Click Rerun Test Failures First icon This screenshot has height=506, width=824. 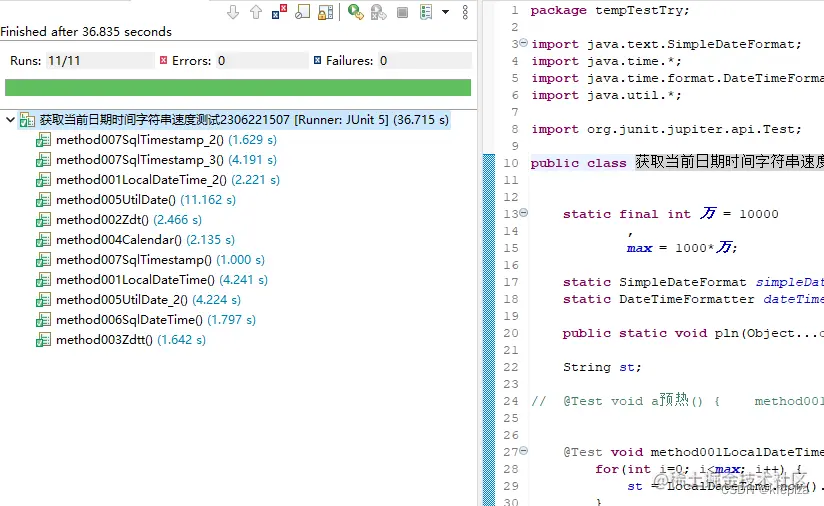point(378,12)
